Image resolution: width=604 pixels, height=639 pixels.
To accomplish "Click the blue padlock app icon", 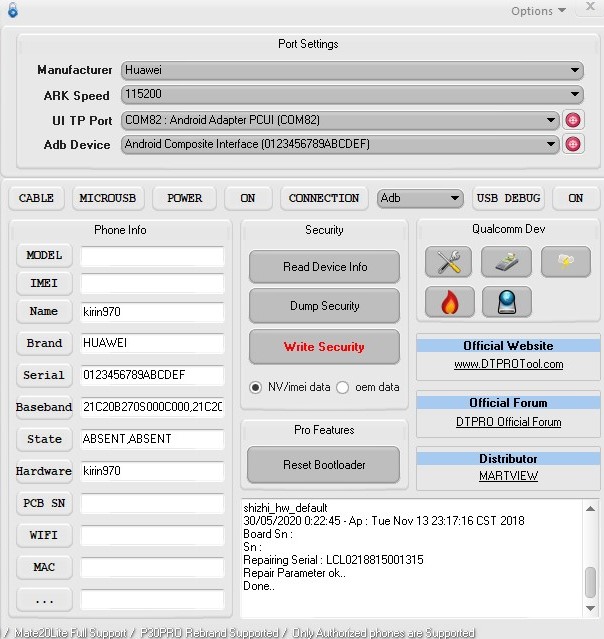I will [13, 10].
